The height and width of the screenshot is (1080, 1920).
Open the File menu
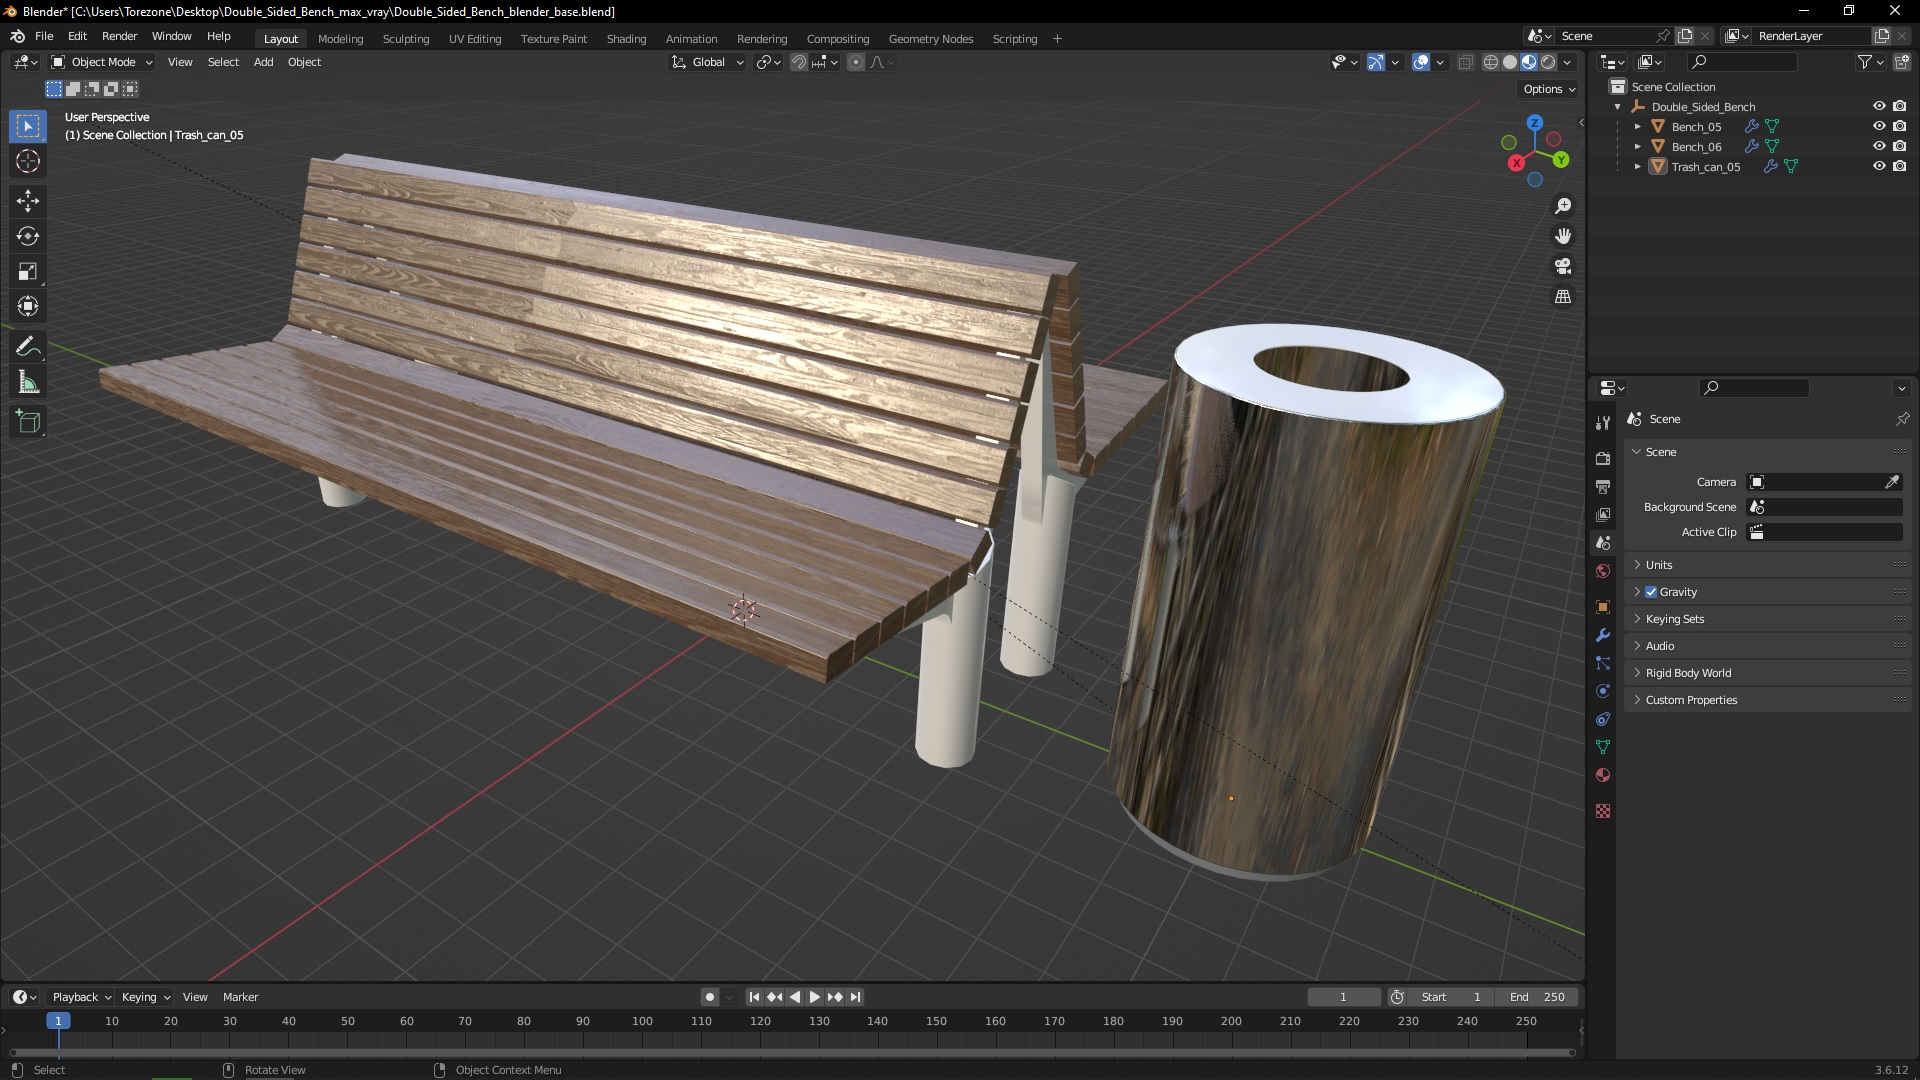pyautogui.click(x=44, y=36)
